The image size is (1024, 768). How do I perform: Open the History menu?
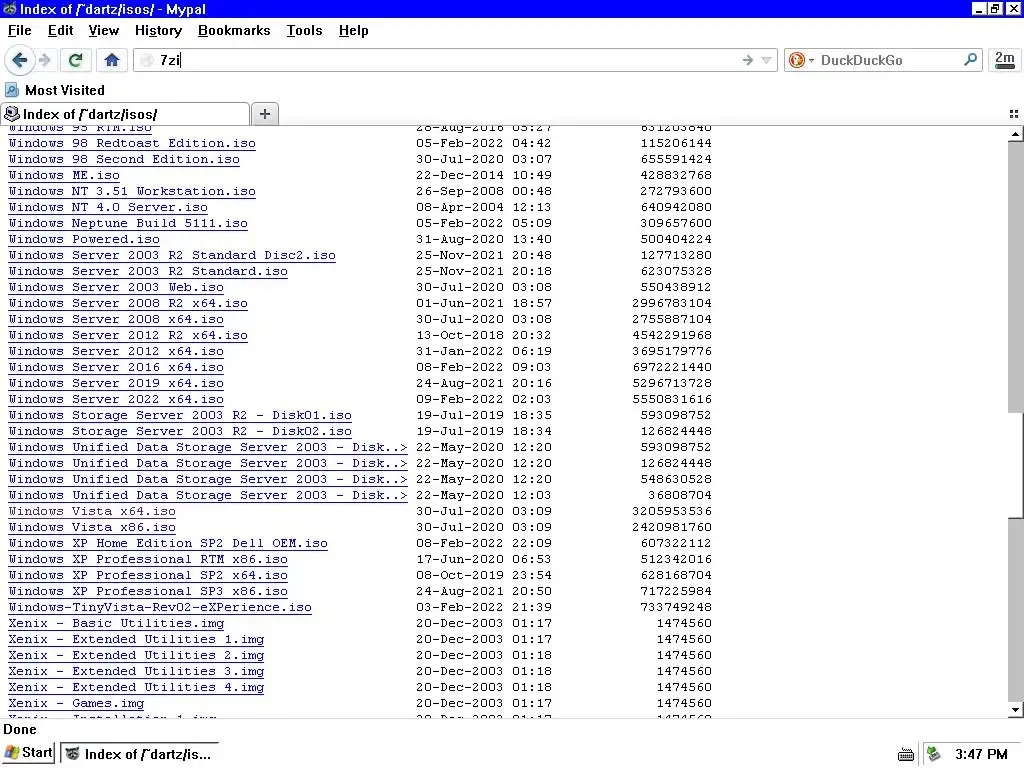[158, 31]
